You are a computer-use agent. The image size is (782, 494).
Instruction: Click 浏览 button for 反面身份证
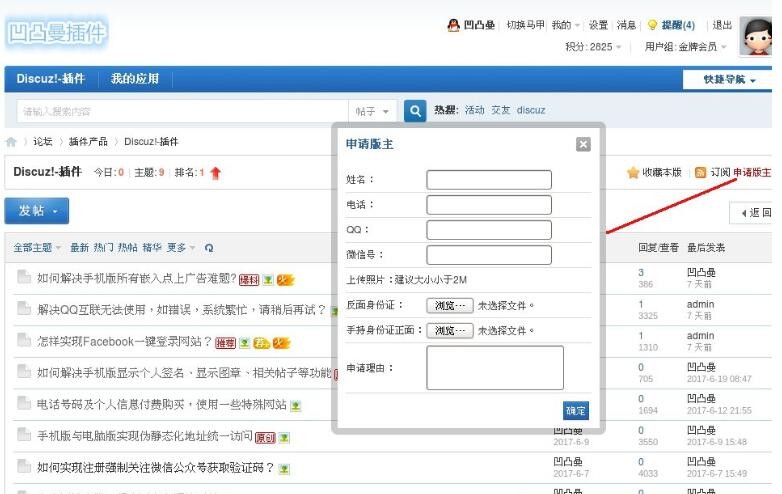coord(450,305)
